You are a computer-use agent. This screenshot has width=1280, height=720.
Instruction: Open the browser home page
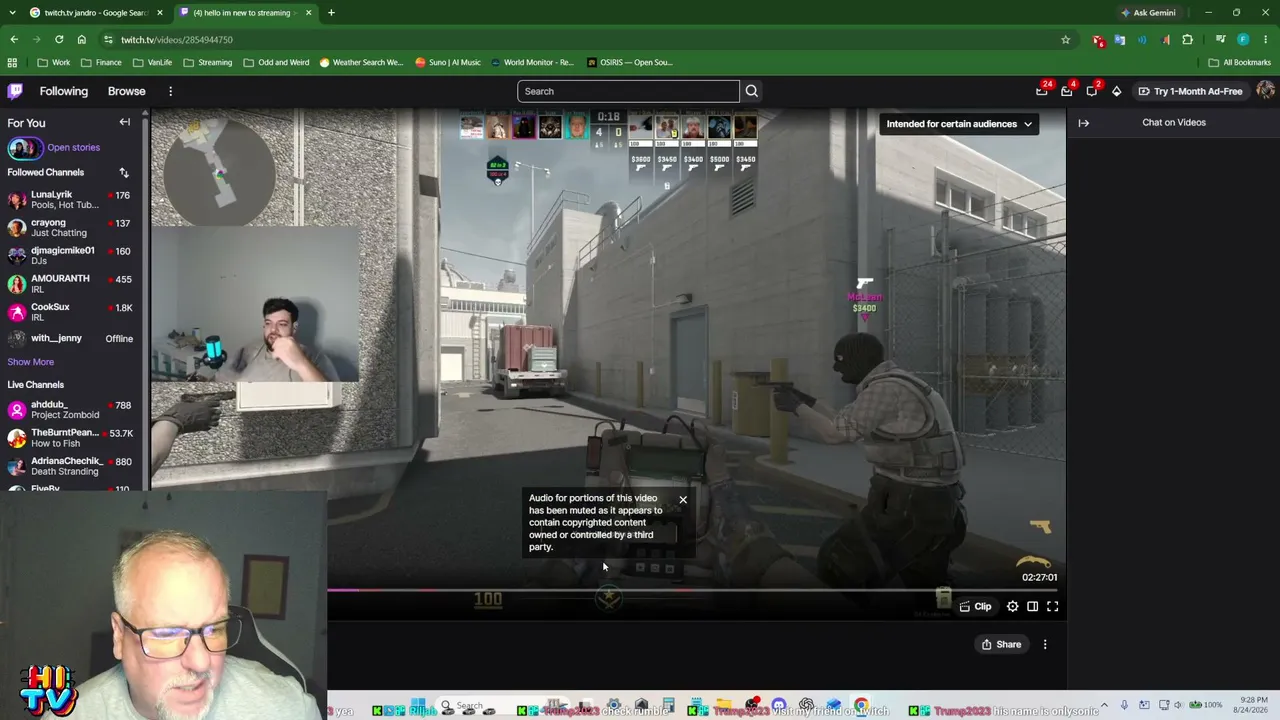[x=81, y=39]
